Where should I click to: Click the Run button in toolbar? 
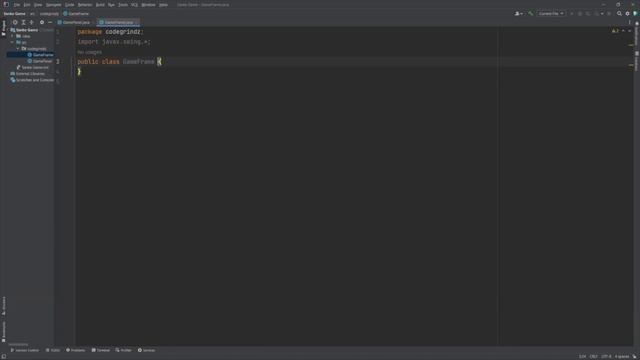pyautogui.click(x=572, y=14)
